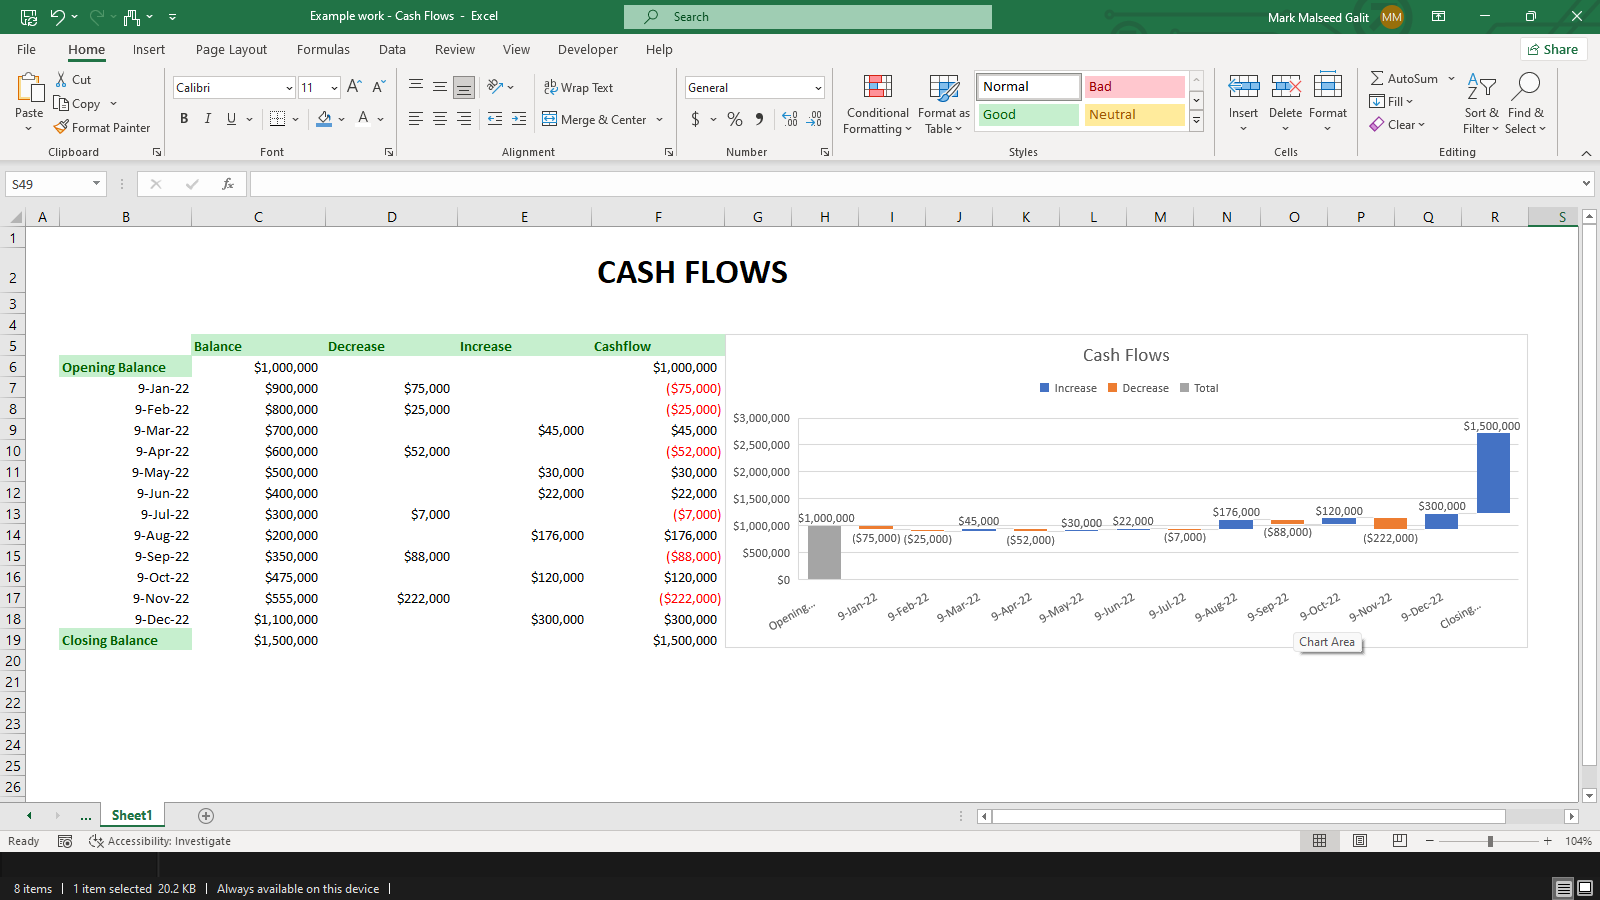This screenshot has width=1600, height=900.
Task: Open the General number format dropdown
Action: 818,88
